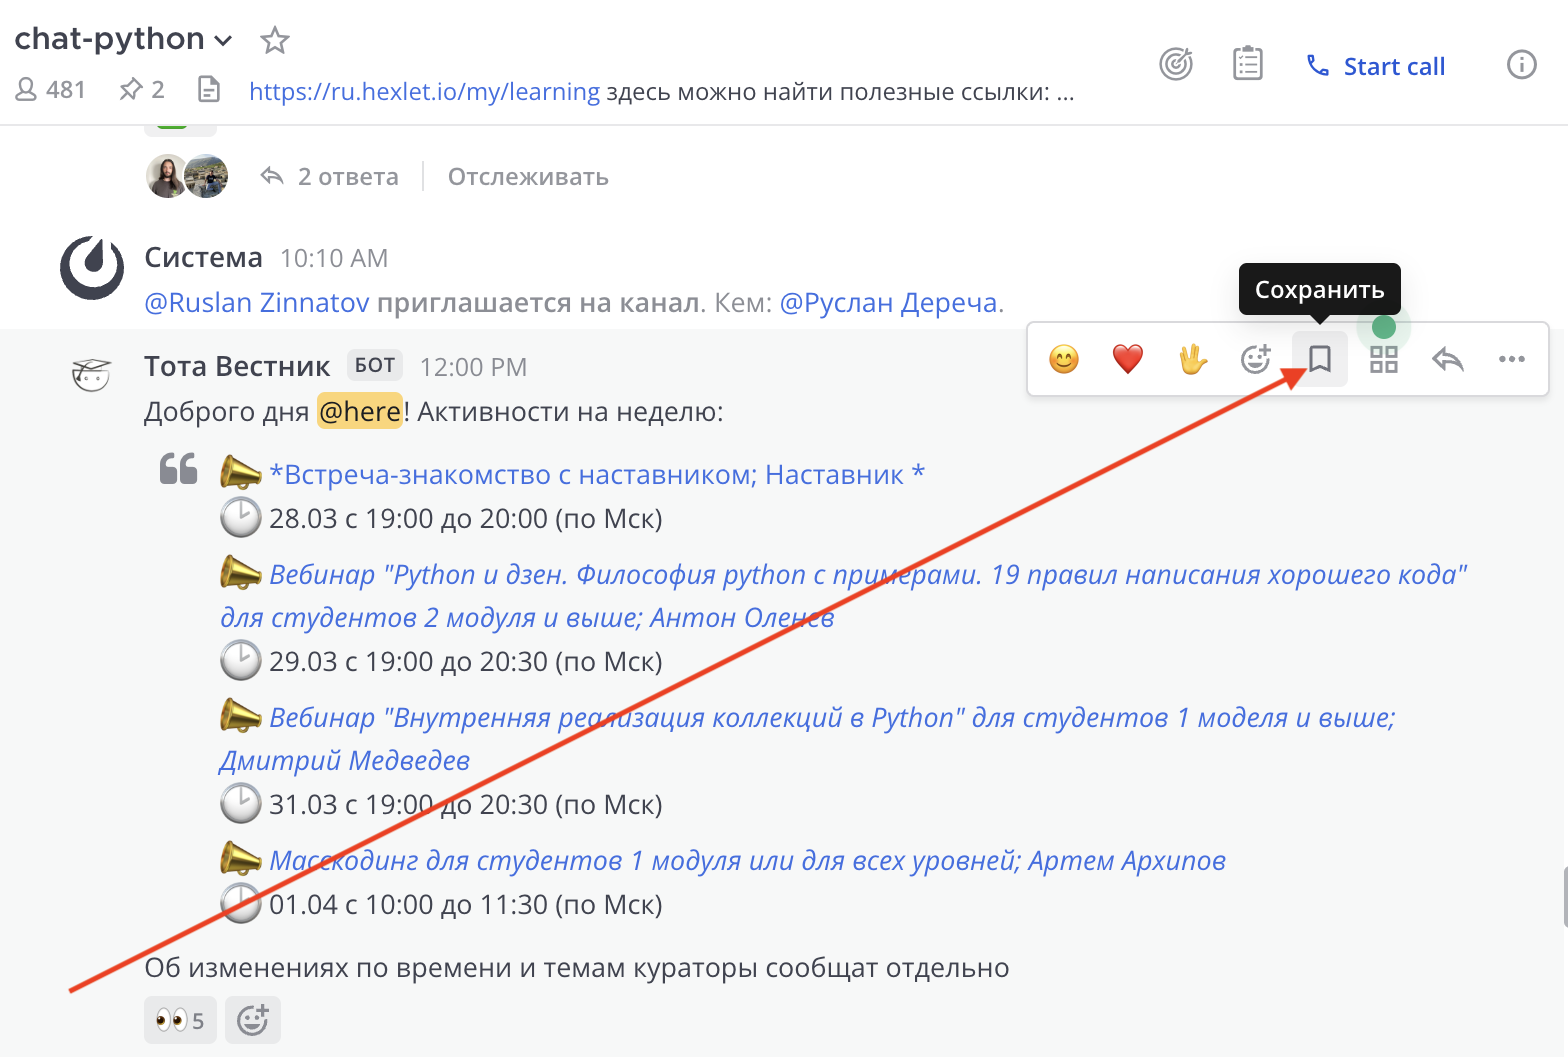
Task: Open the thread with 2 ответа
Action: coord(331,177)
